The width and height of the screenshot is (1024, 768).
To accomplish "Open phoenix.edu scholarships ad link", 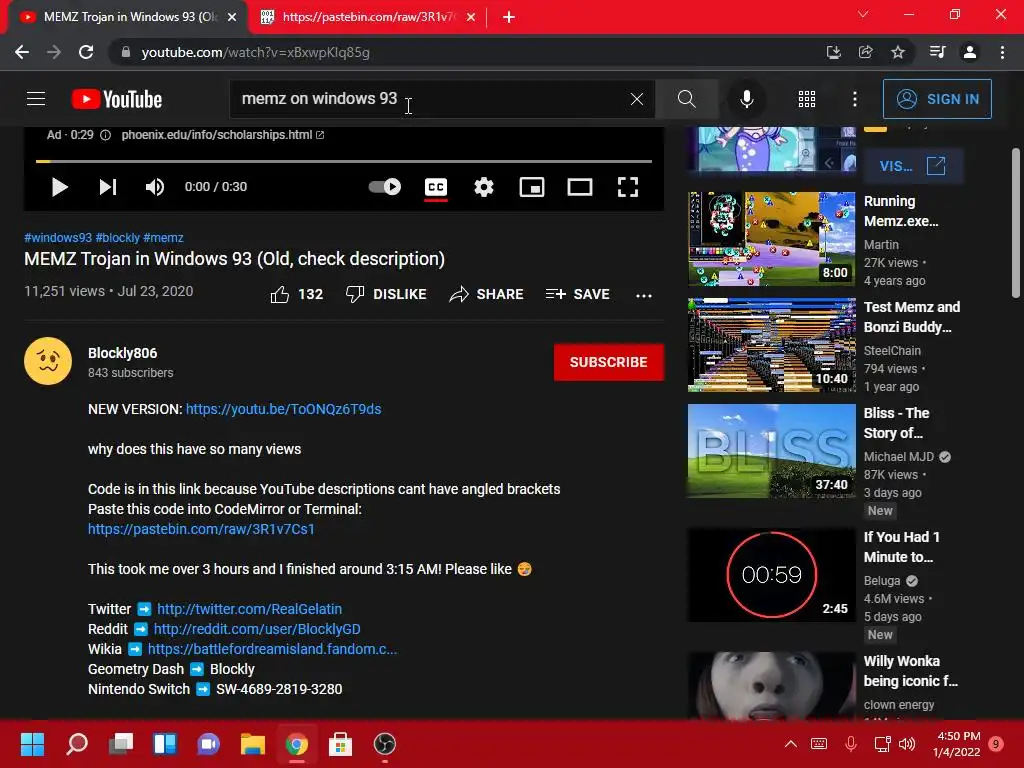I will coord(223,135).
